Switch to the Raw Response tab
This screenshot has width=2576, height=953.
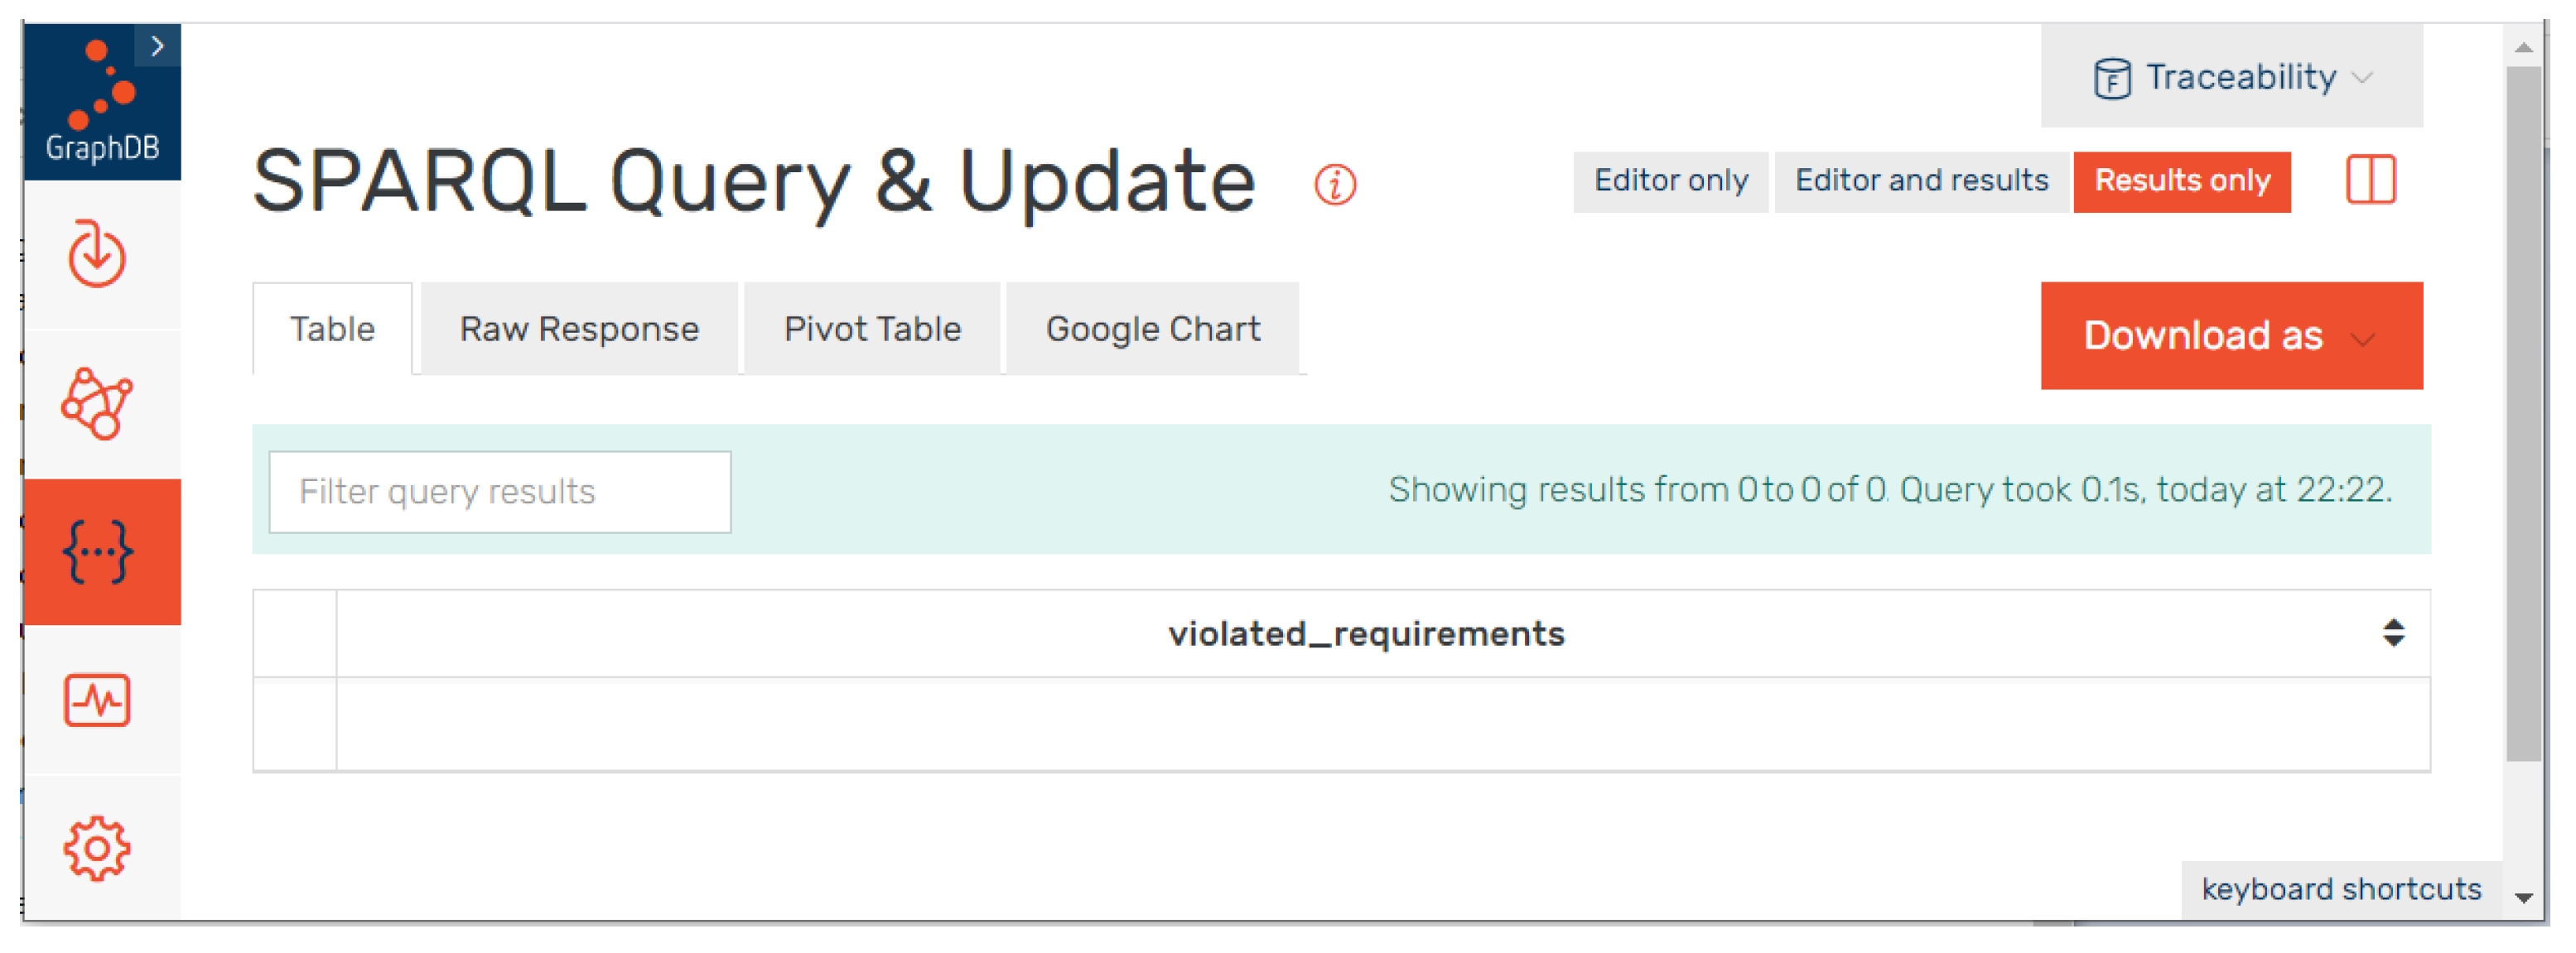(x=579, y=329)
